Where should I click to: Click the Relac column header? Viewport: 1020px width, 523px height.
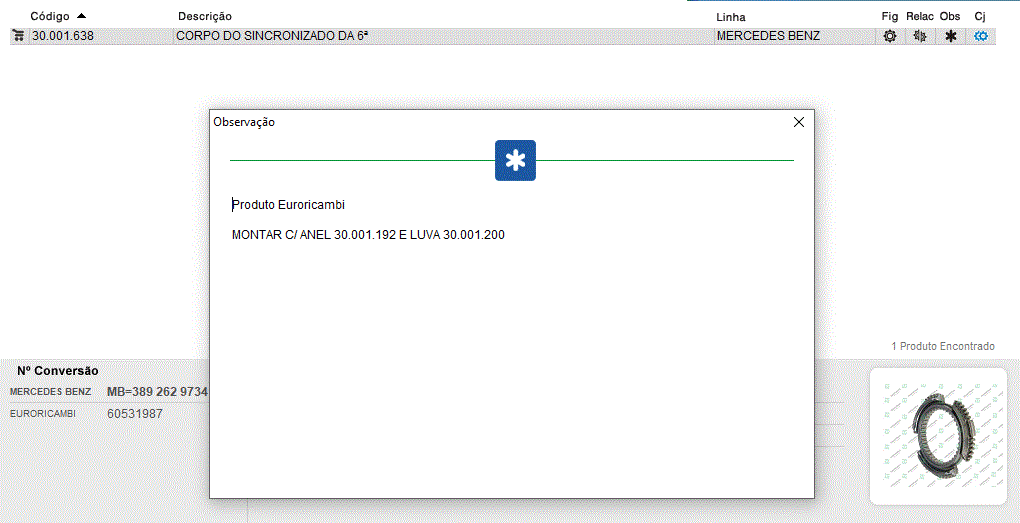pos(919,17)
